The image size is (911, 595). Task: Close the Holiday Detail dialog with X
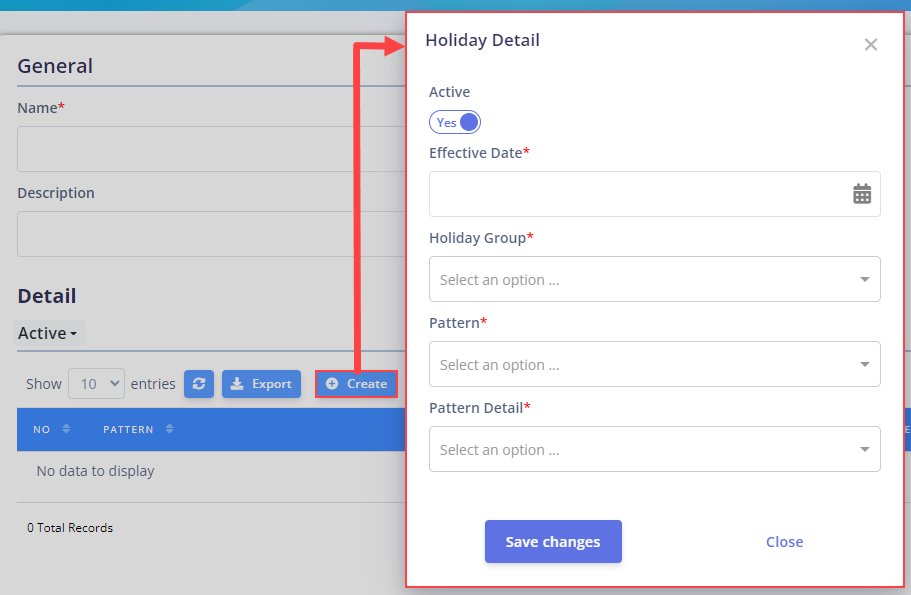(x=870, y=45)
